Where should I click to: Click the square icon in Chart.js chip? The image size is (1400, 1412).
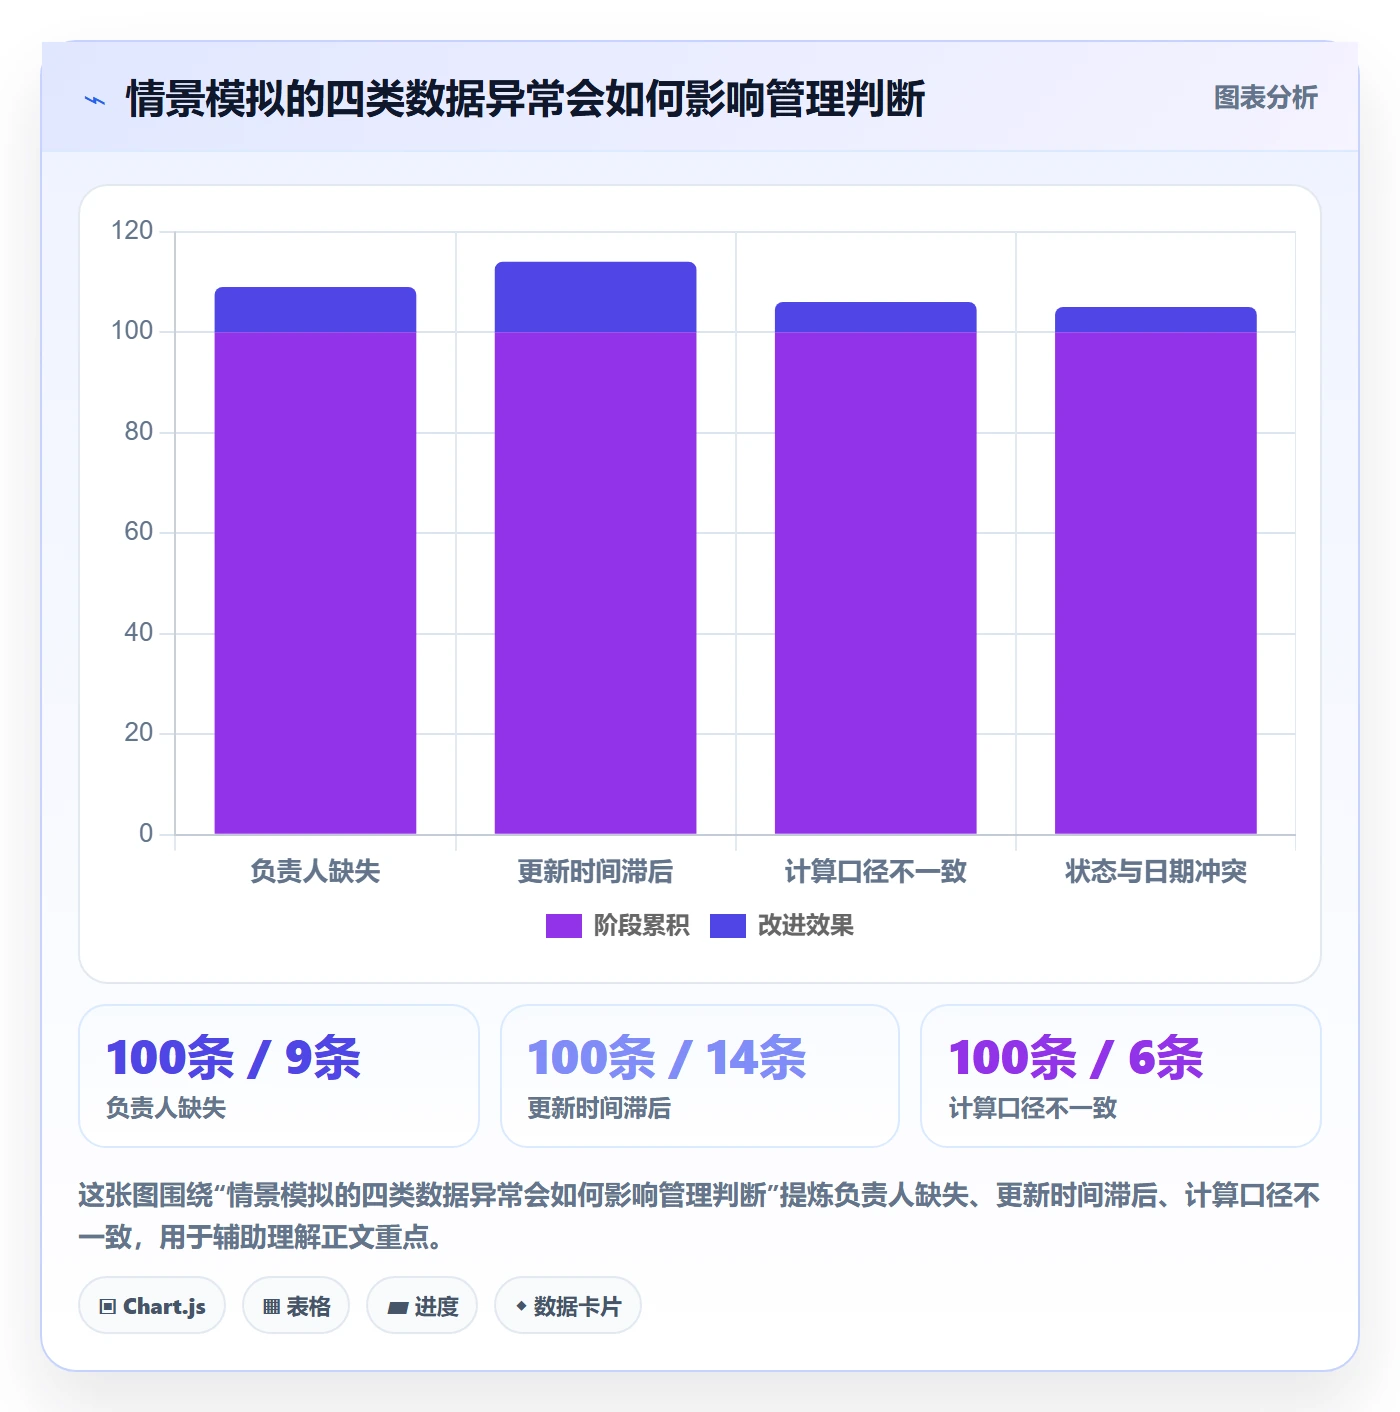[108, 1307]
